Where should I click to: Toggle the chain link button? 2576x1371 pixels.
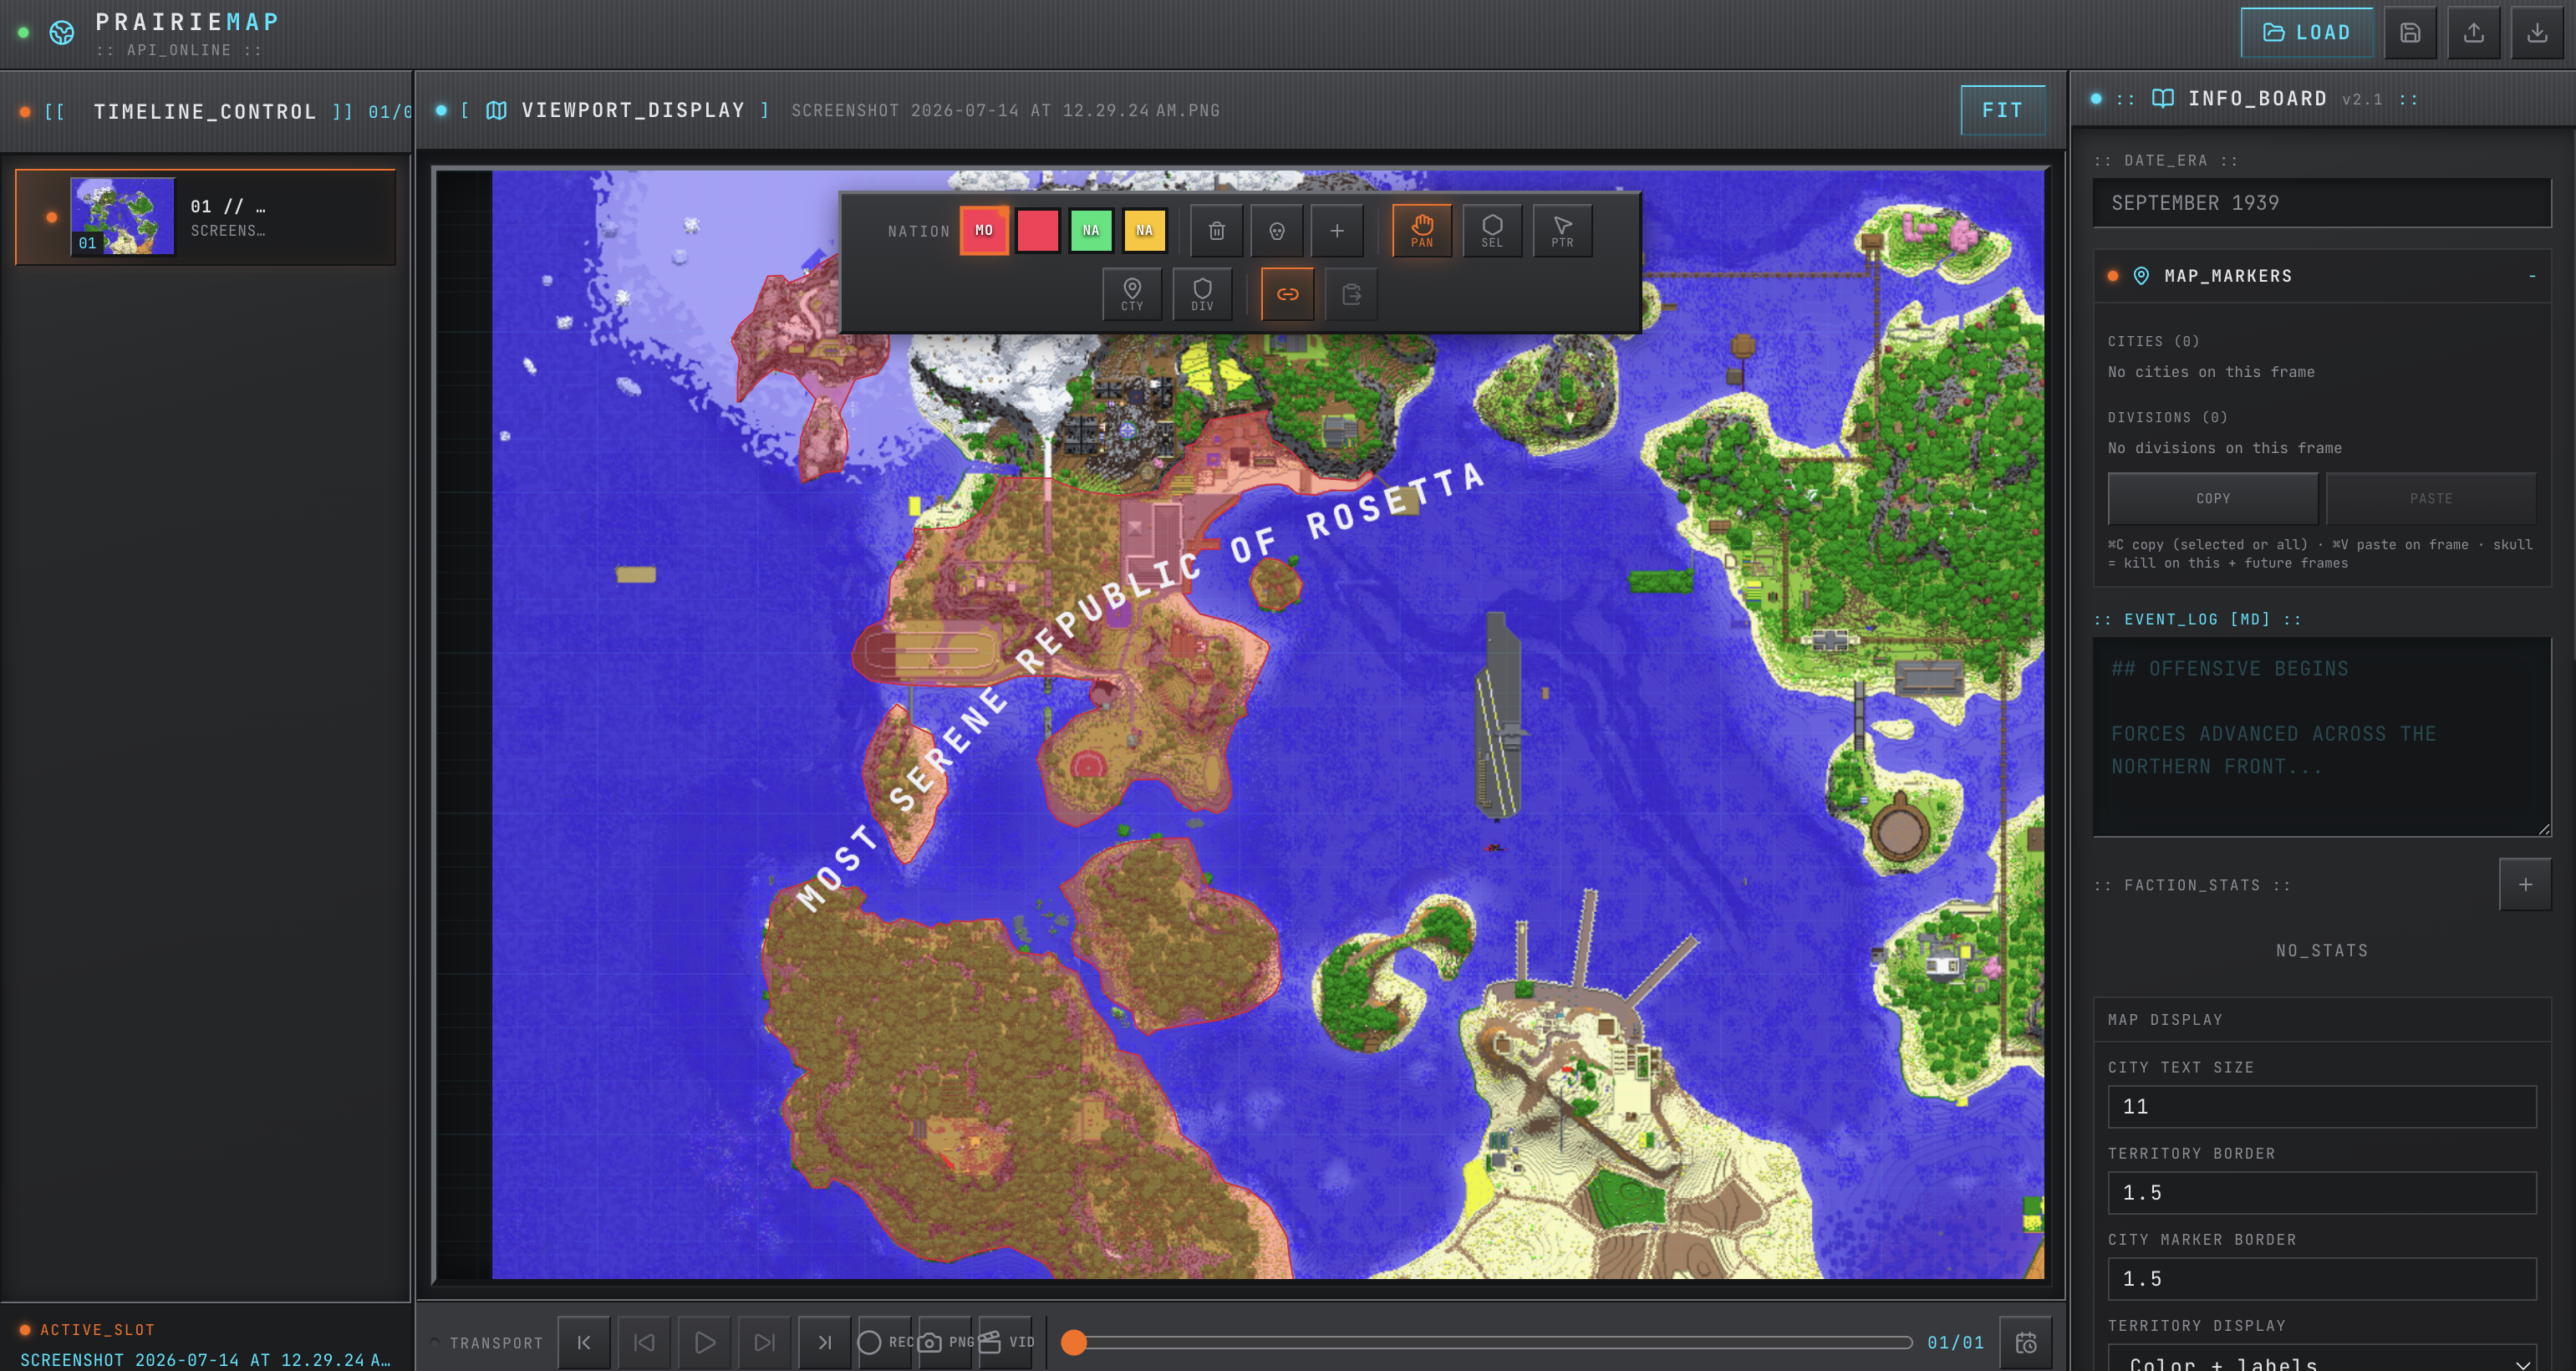[x=1288, y=294]
